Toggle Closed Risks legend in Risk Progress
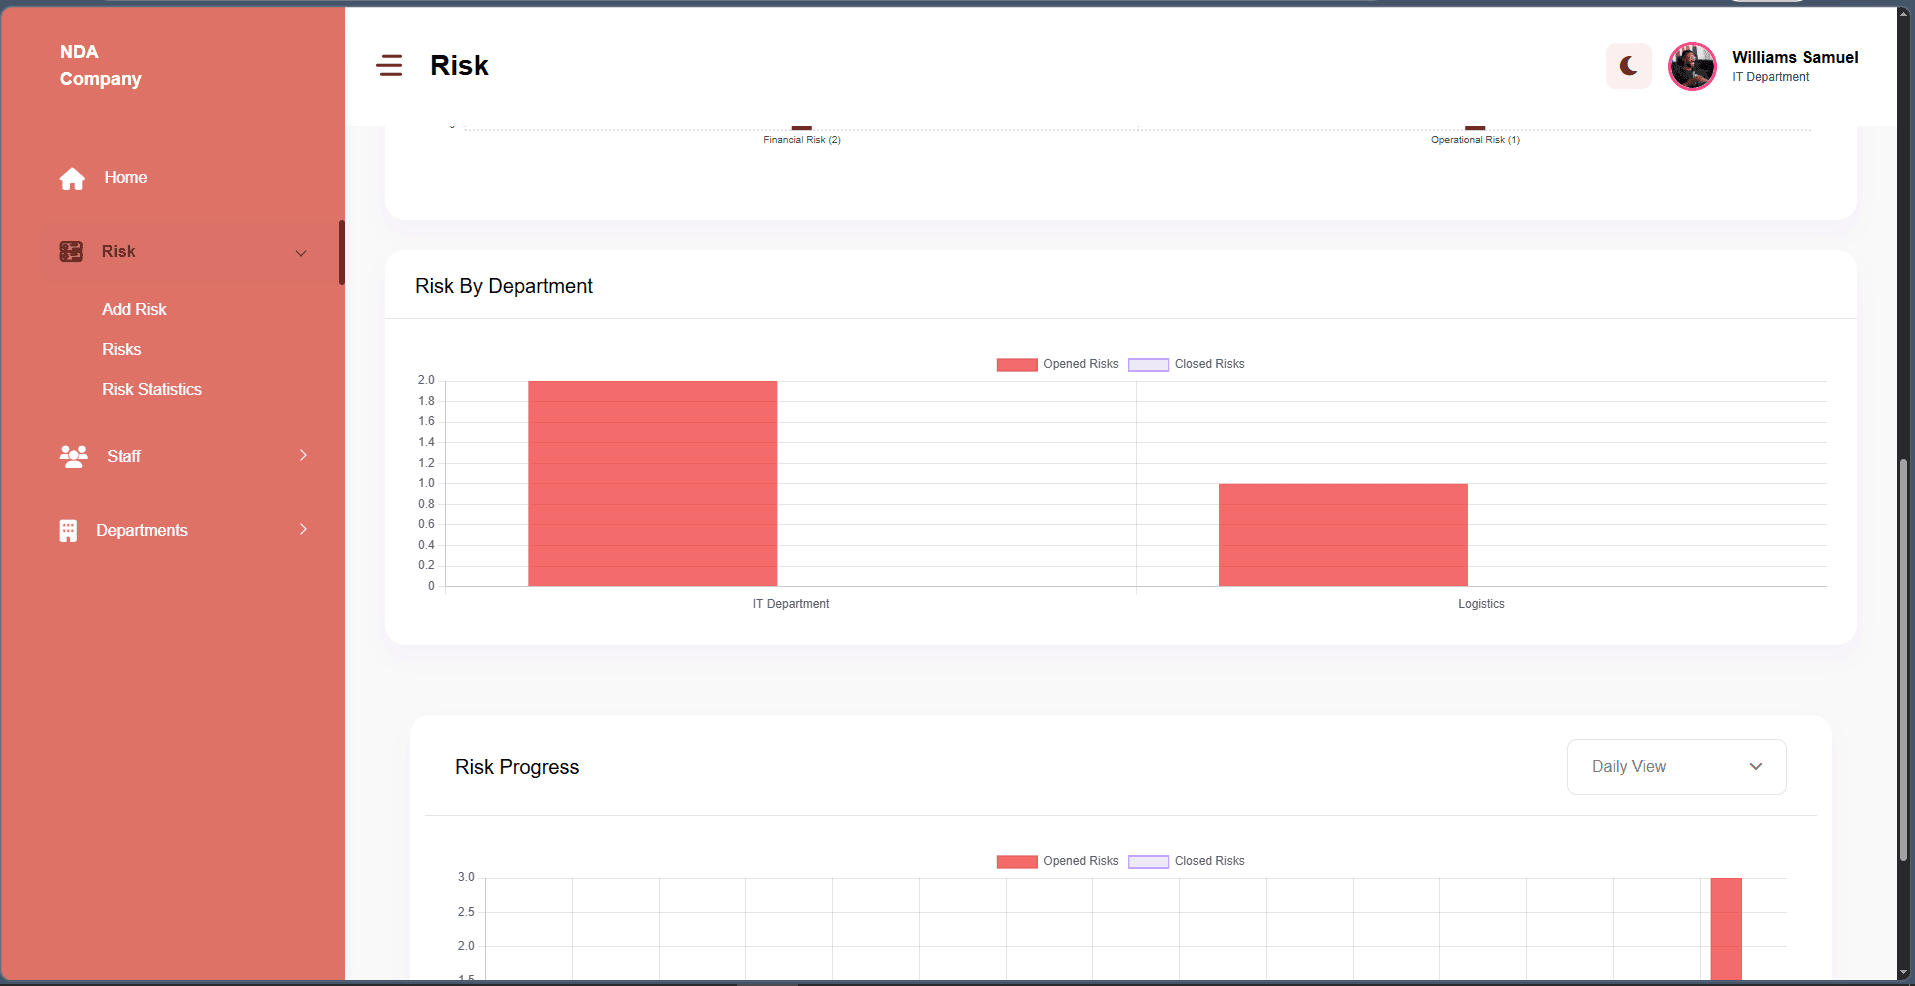The image size is (1915, 986). tap(1187, 861)
